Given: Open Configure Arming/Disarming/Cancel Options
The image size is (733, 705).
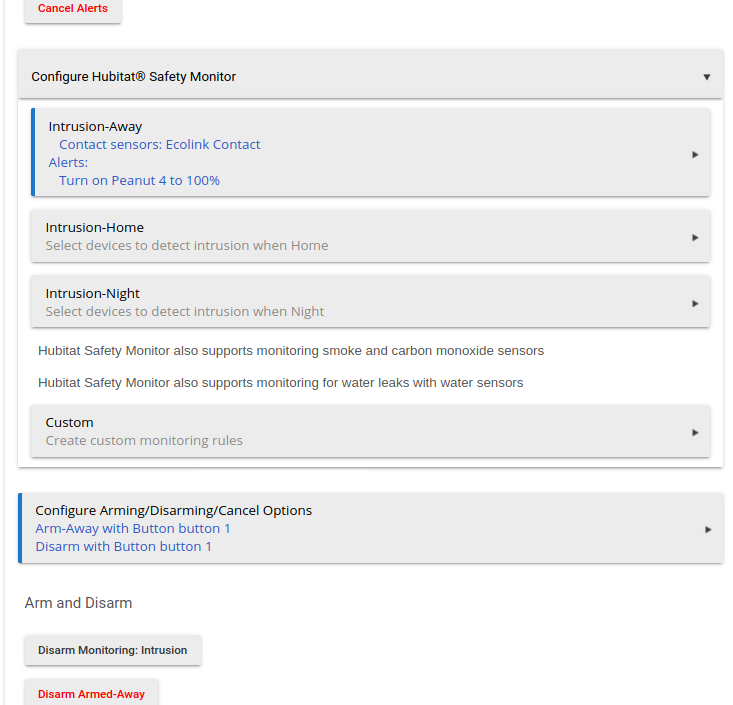Looking at the screenshot, I should [371, 528].
